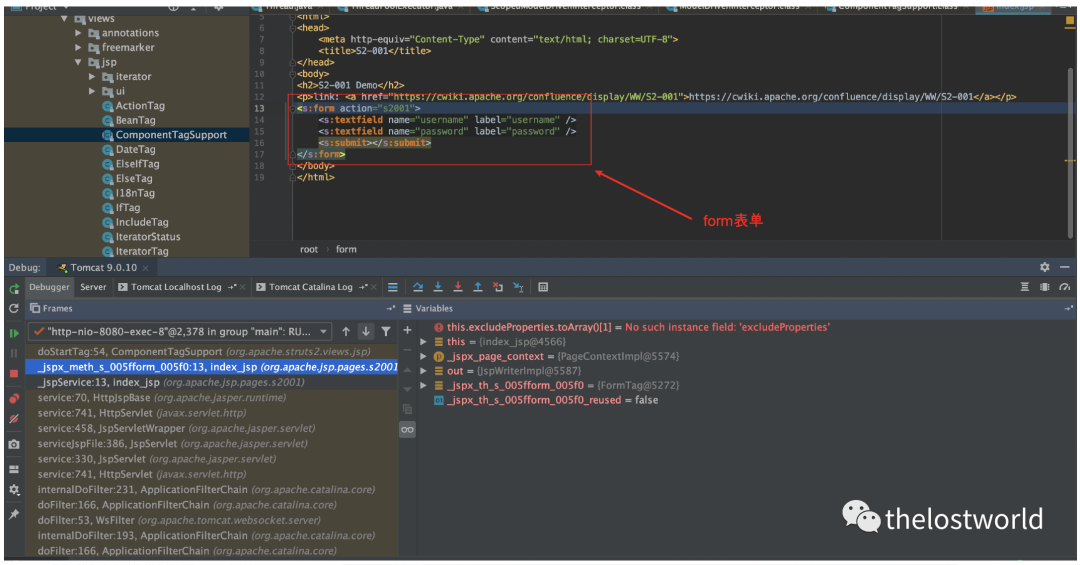Expand the freemarker folder
The height and width of the screenshot is (565, 1080).
click(80, 47)
